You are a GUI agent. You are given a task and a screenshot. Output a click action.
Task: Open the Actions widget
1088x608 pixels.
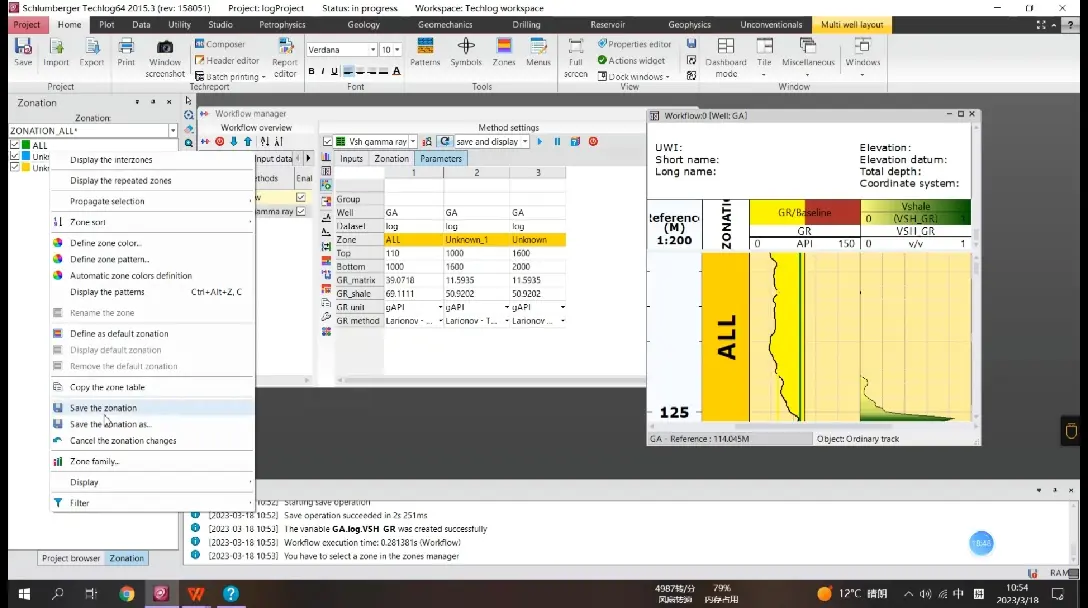click(x=631, y=60)
